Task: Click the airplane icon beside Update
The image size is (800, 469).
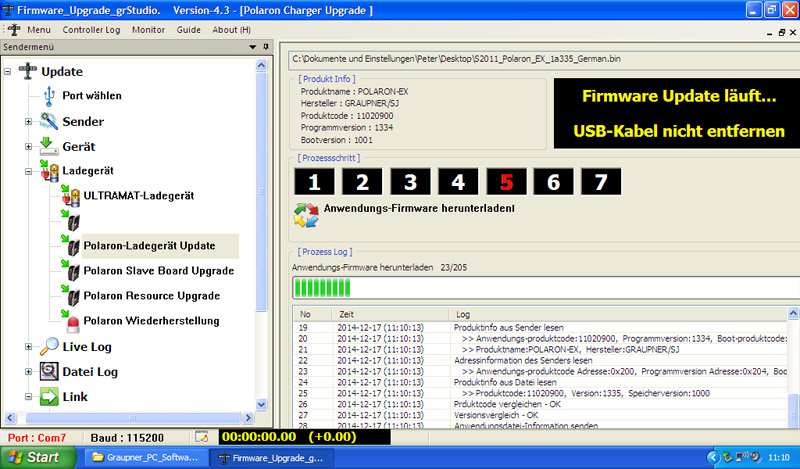Action: pyautogui.click(x=28, y=71)
